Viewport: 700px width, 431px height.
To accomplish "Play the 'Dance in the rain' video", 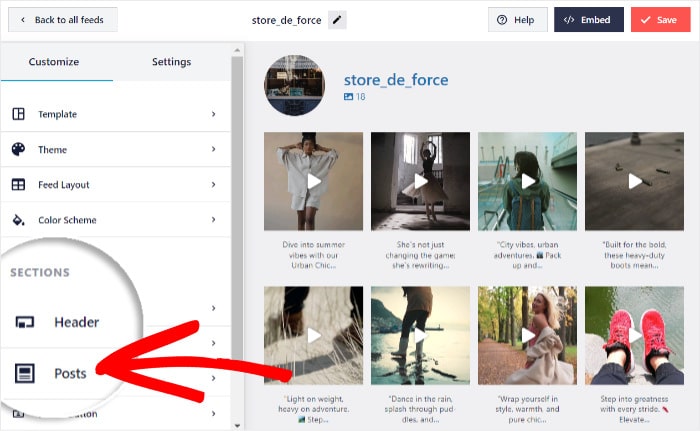I will tap(420, 335).
